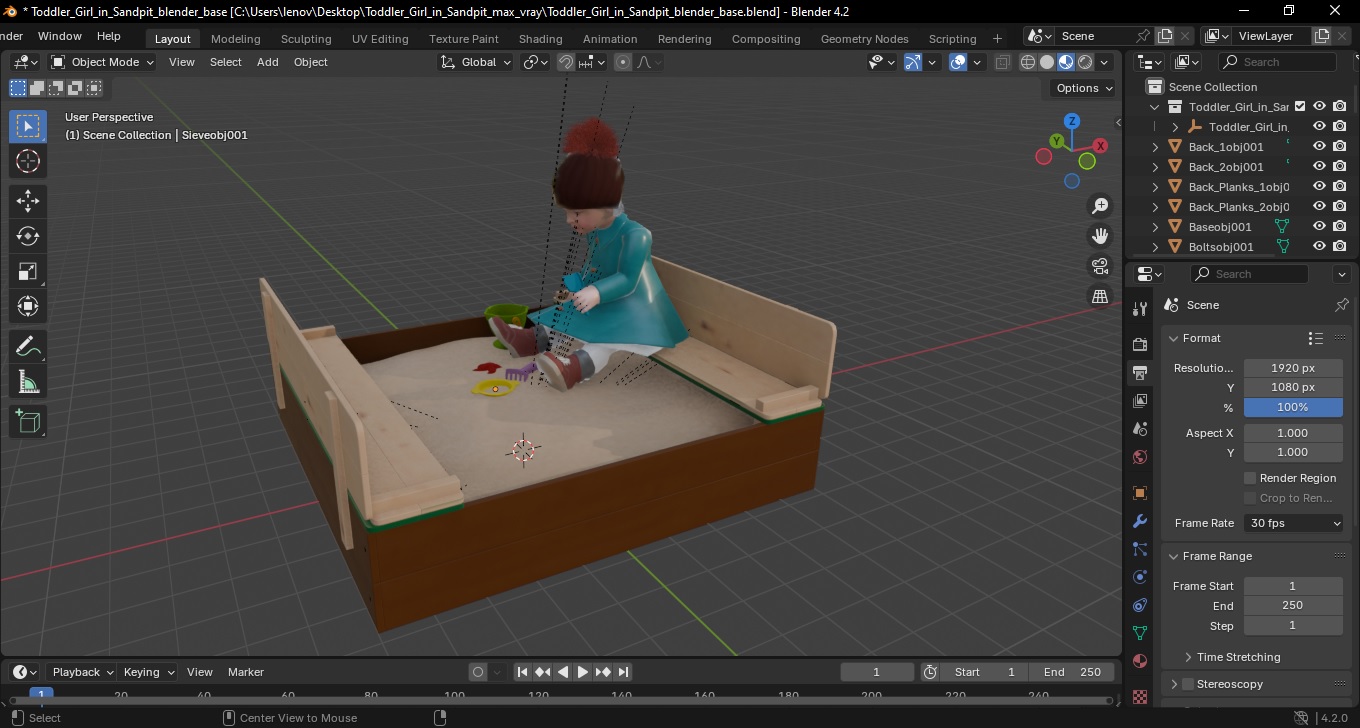Jump to the end frame

(x=624, y=672)
